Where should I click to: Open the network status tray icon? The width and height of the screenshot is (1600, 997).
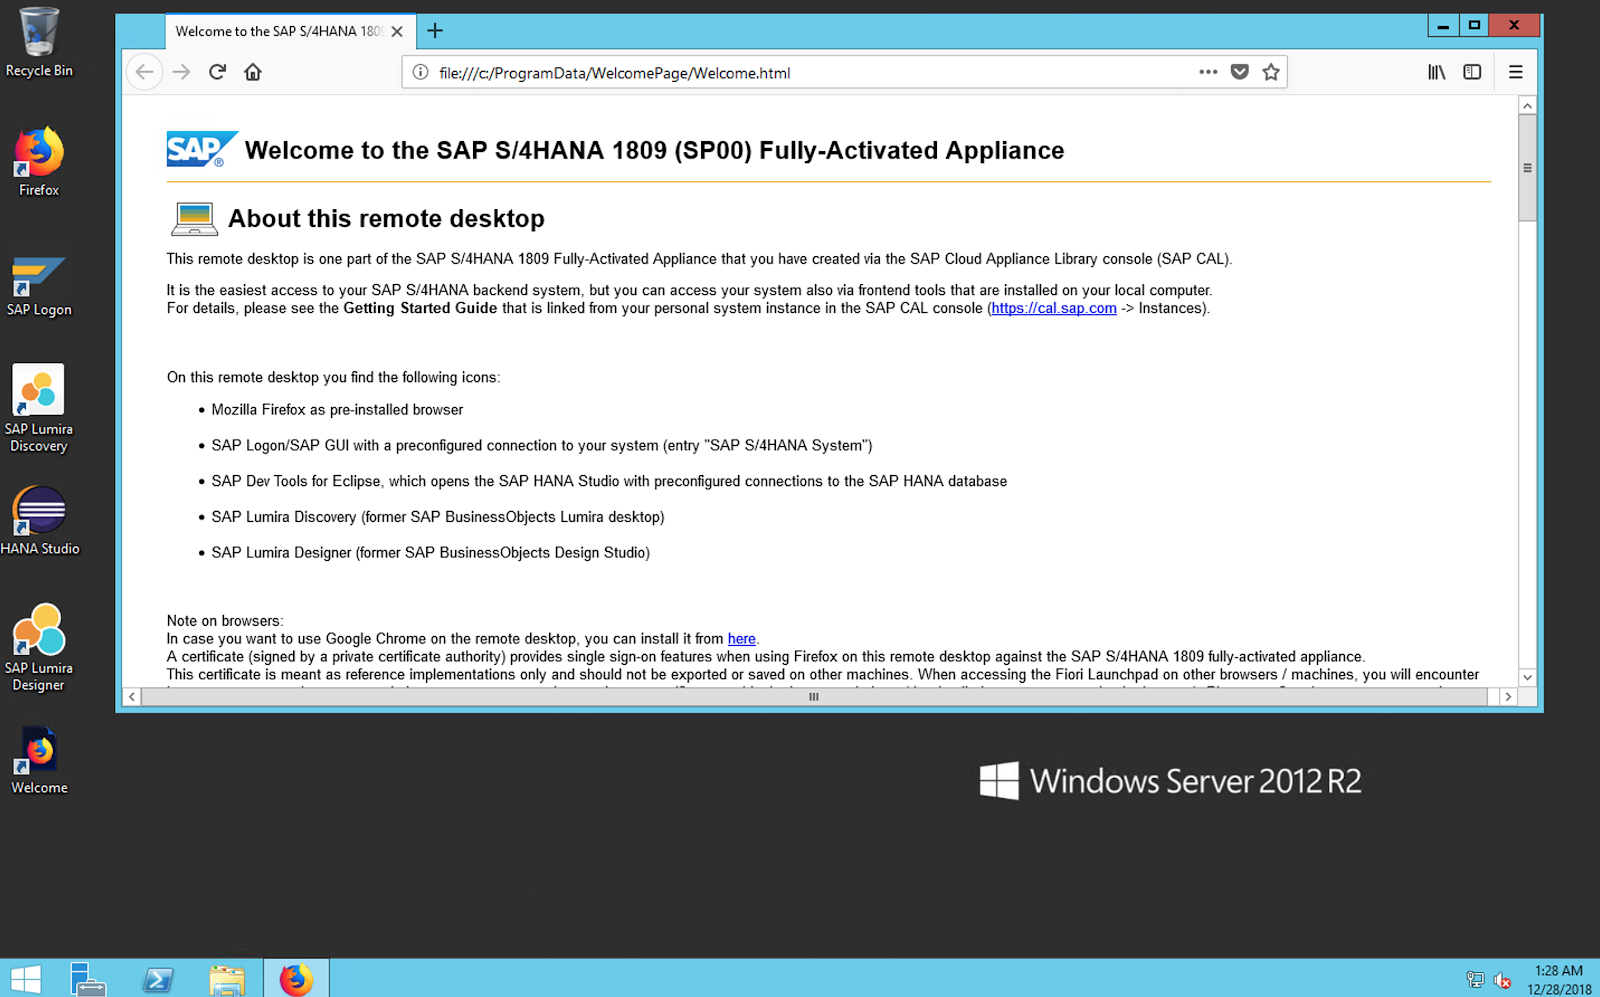[x=1475, y=980]
